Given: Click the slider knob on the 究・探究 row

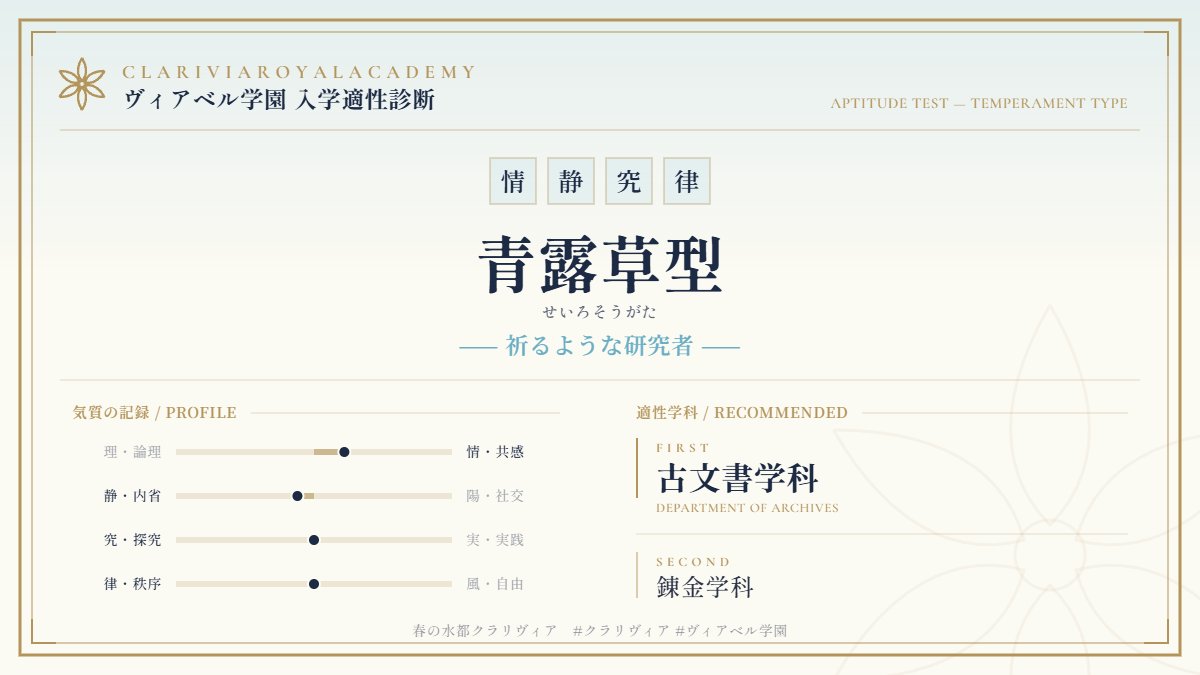Looking at the screenshot, I should [x=314, y=540].
